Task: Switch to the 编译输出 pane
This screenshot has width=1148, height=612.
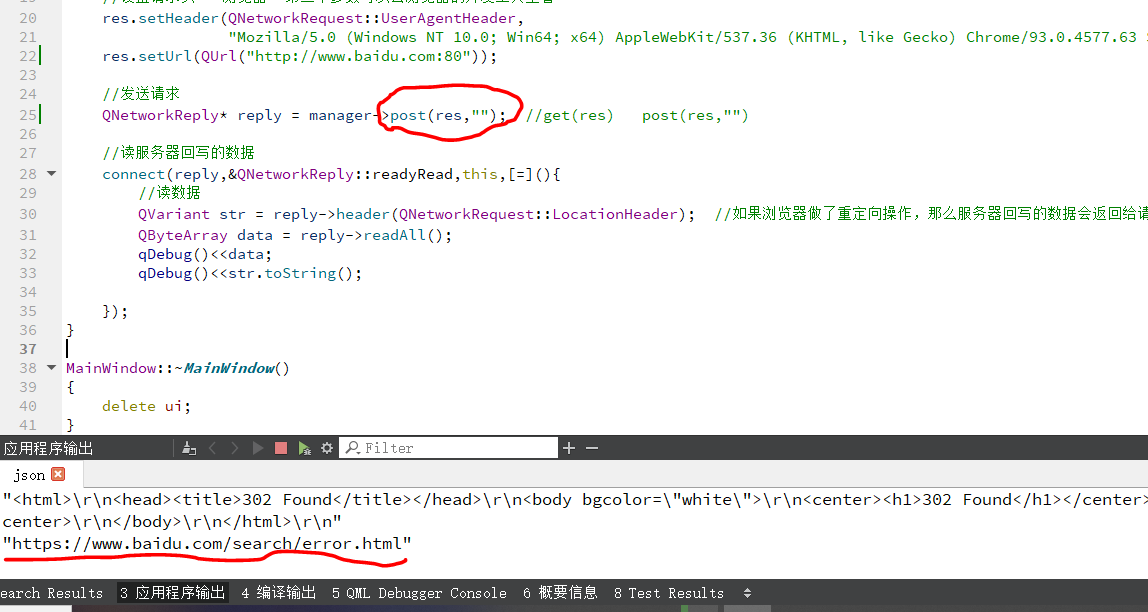Action: [x=278, y=592]
